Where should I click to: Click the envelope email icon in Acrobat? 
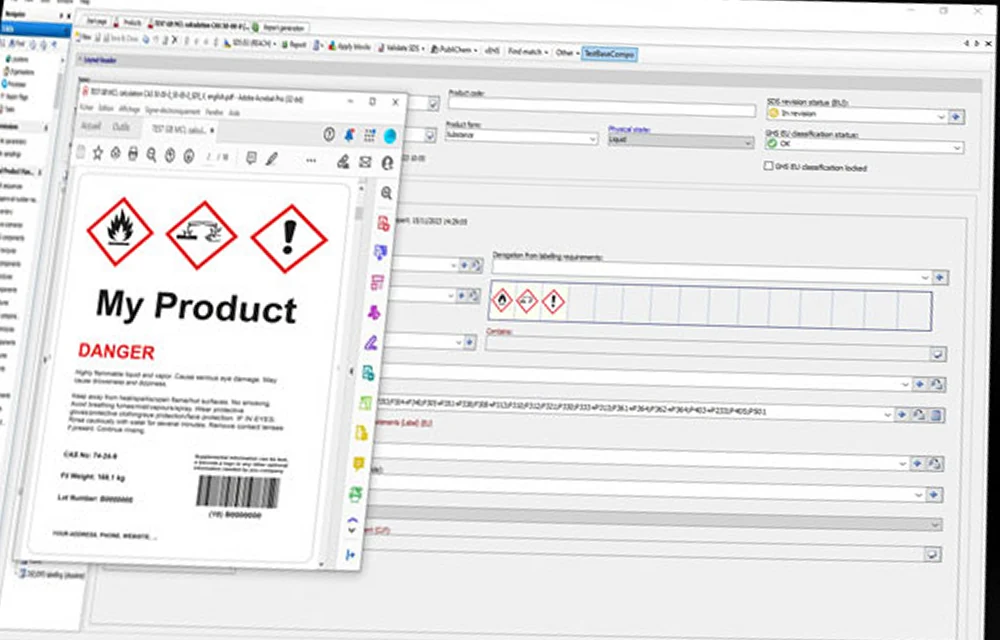[x=365, y=162]
